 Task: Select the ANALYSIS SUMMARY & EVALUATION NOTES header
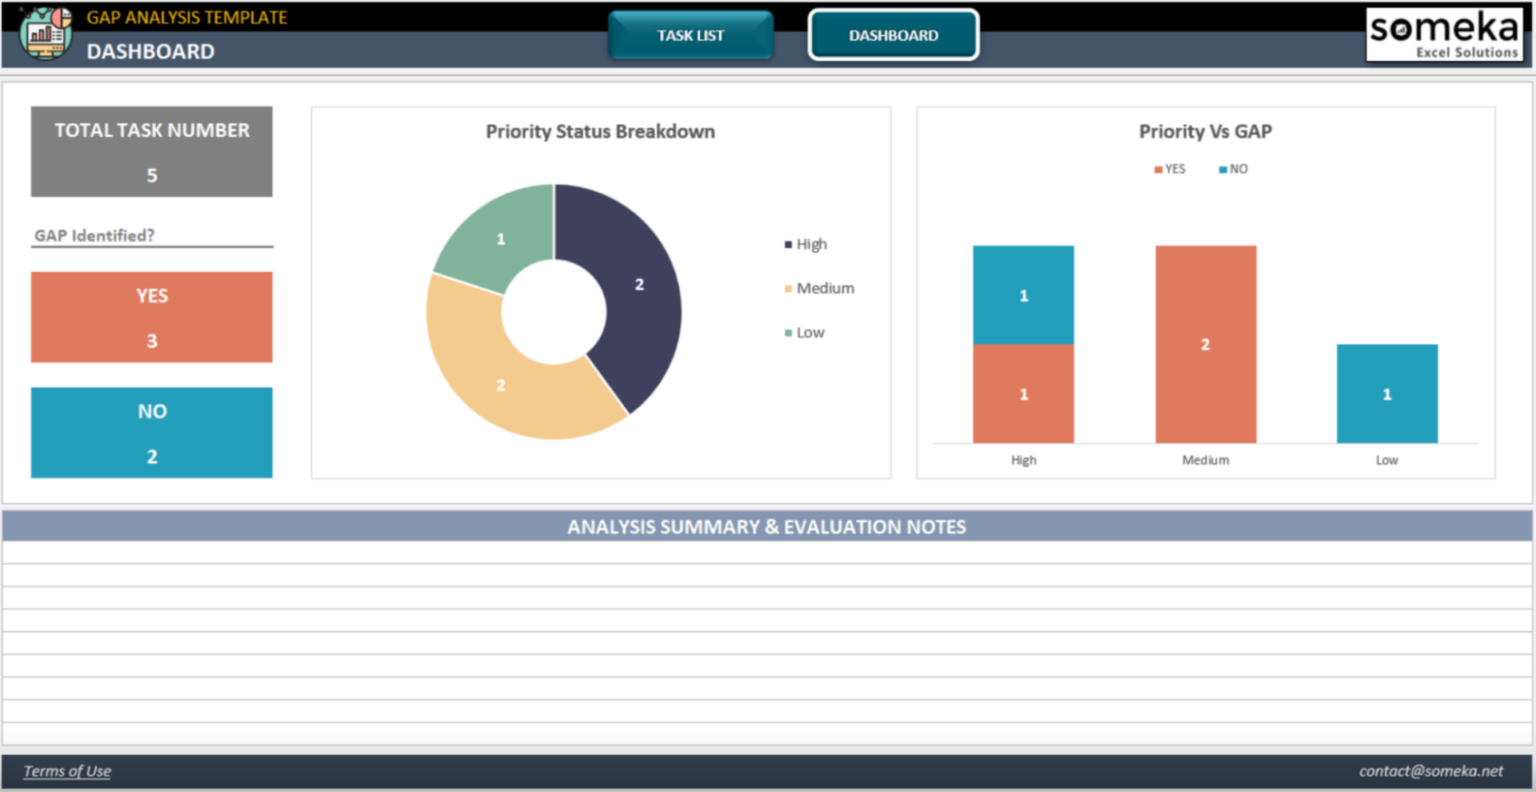(x=767, y=526)
